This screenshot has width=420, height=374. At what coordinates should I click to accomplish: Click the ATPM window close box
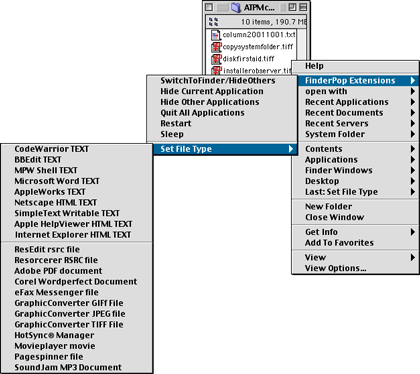(209, 7)
